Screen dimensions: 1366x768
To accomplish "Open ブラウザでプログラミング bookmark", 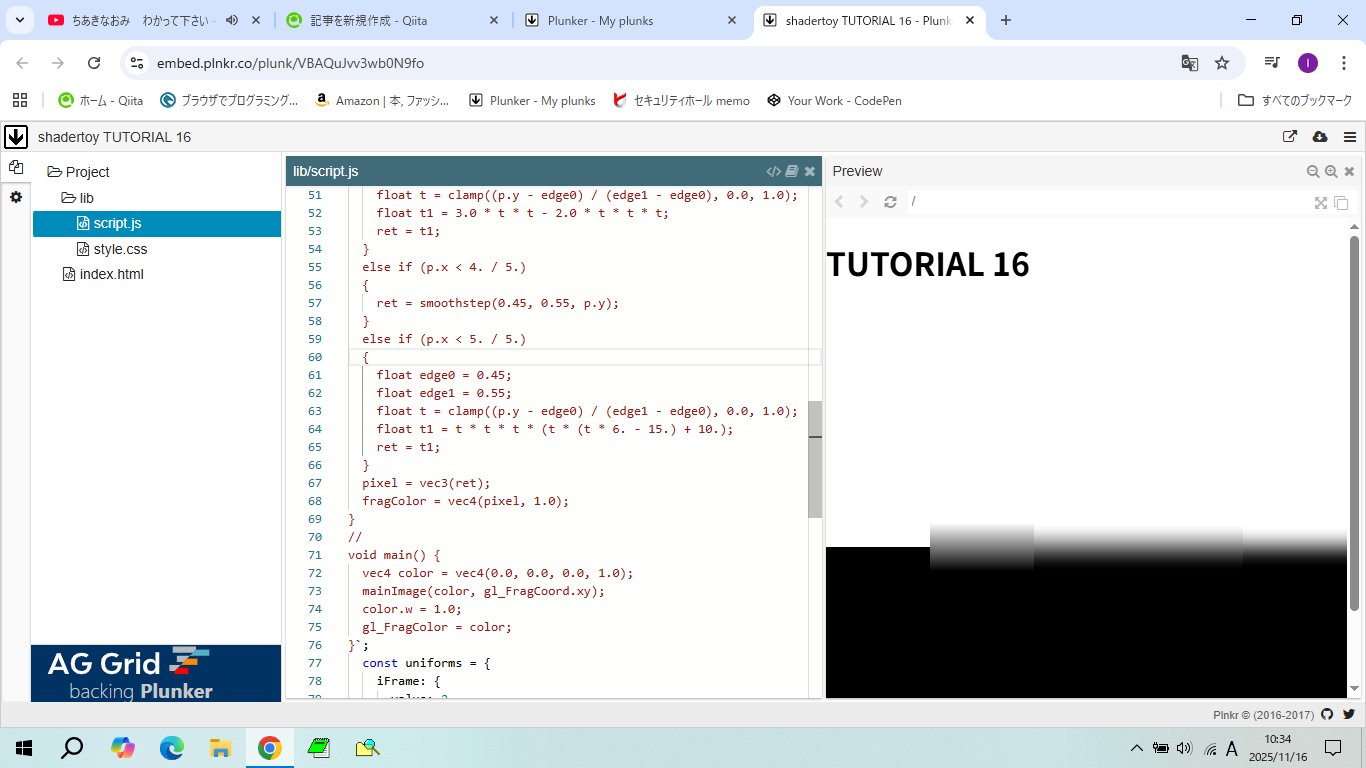I will point(229,100).
